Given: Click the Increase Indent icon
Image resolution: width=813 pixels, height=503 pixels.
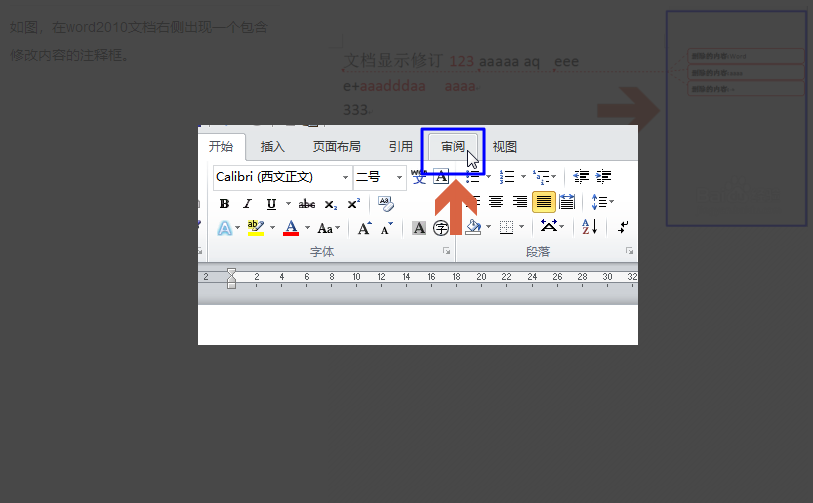Looking at the screenshot, I should coord(603,177).
